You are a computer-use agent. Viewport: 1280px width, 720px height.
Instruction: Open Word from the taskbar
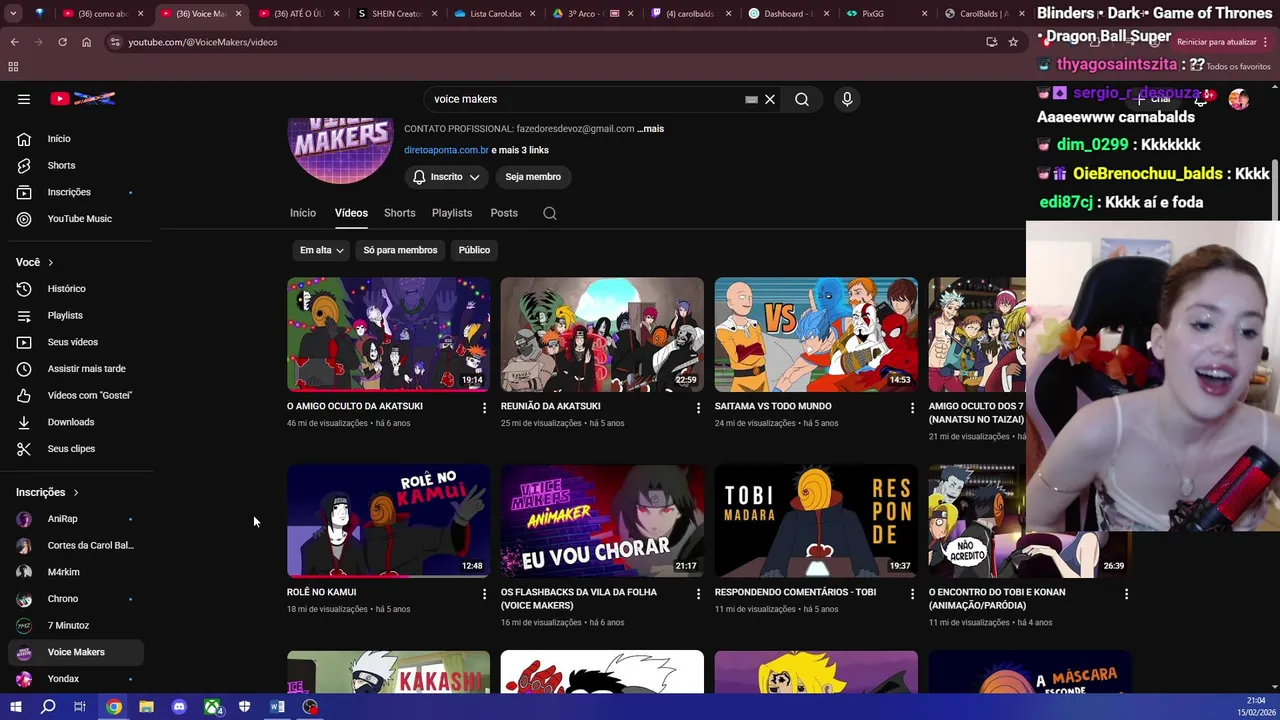277,707
